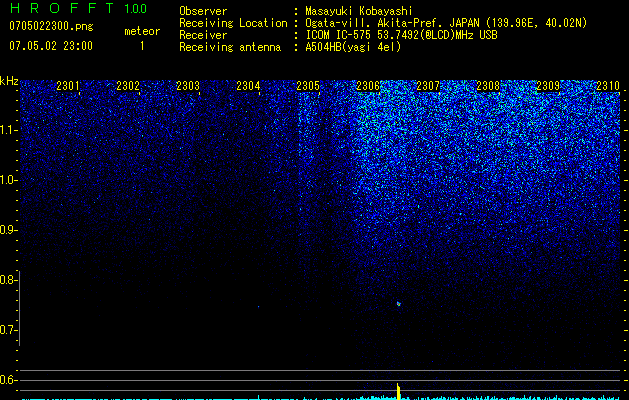629x400 pixels.
Task: Click the 'Receiving antenna' field label
Action: (230, 47)
